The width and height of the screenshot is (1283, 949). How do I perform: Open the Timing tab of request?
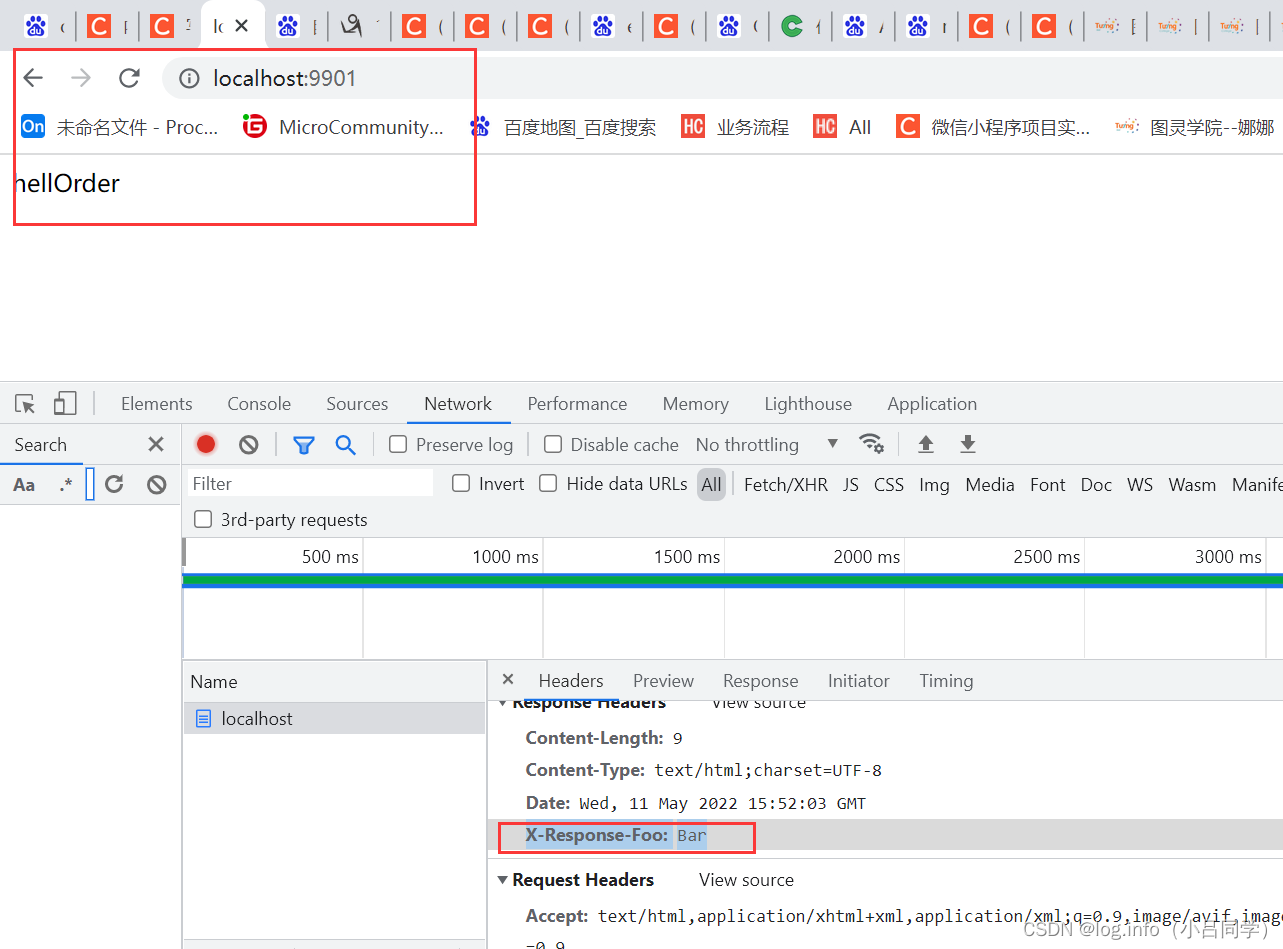coord(946,681)
